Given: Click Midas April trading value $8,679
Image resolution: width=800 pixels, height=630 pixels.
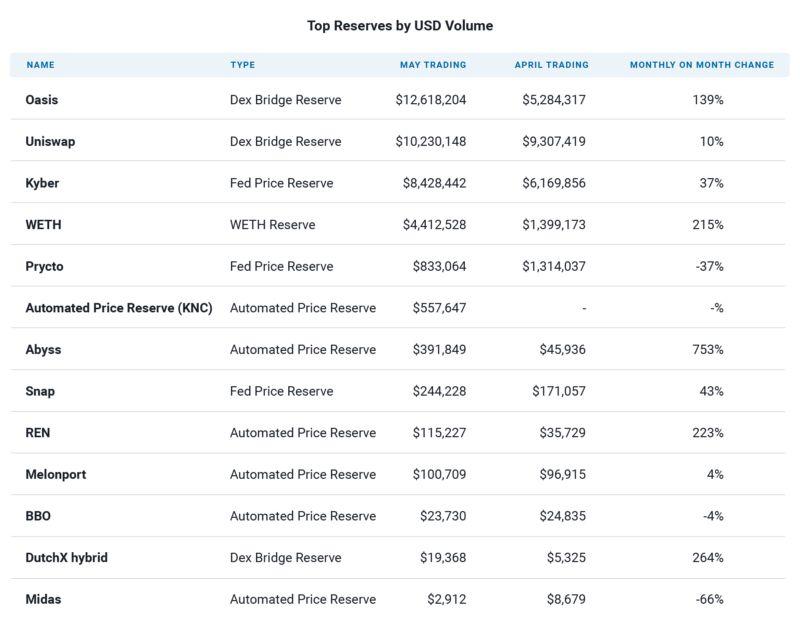Looking at the screenshot, I should 566,599.
